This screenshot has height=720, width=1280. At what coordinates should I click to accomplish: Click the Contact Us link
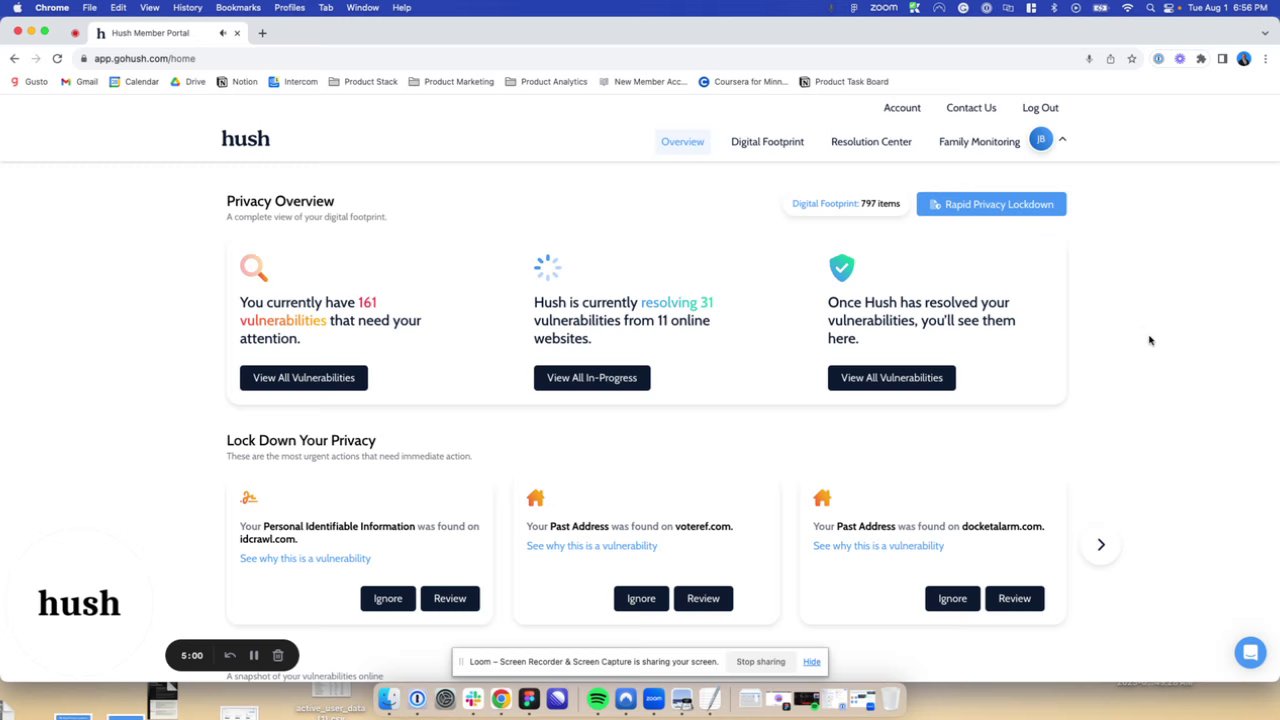click(971, 108)
